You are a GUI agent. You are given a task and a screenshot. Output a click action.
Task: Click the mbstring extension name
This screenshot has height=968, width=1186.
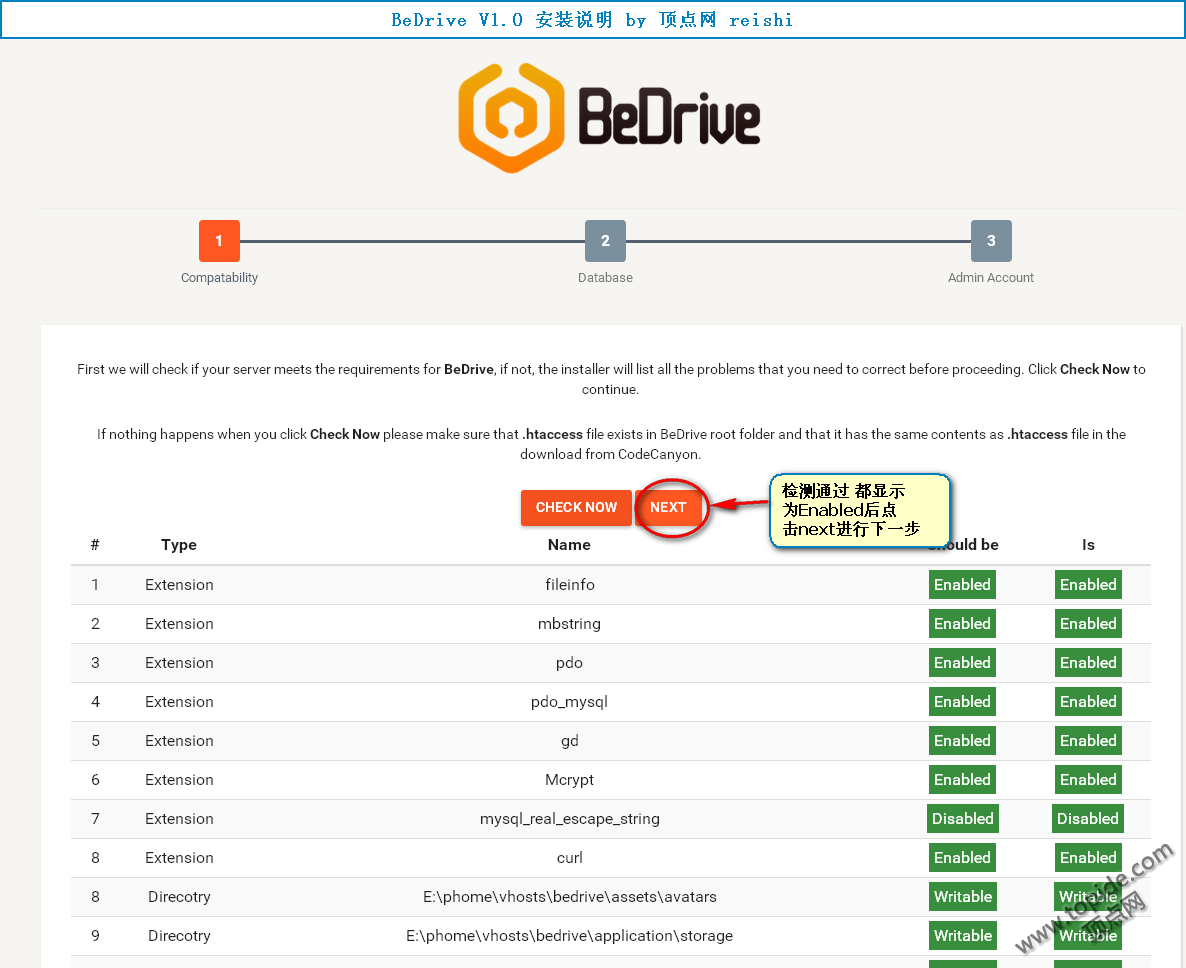570,624
